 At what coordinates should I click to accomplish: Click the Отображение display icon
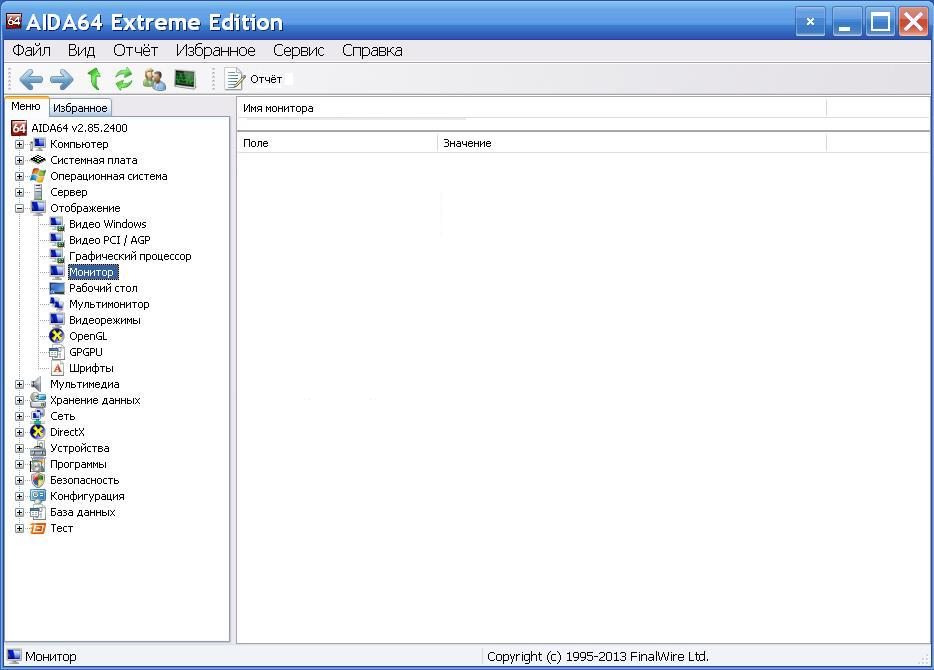[x=38, y=208]
